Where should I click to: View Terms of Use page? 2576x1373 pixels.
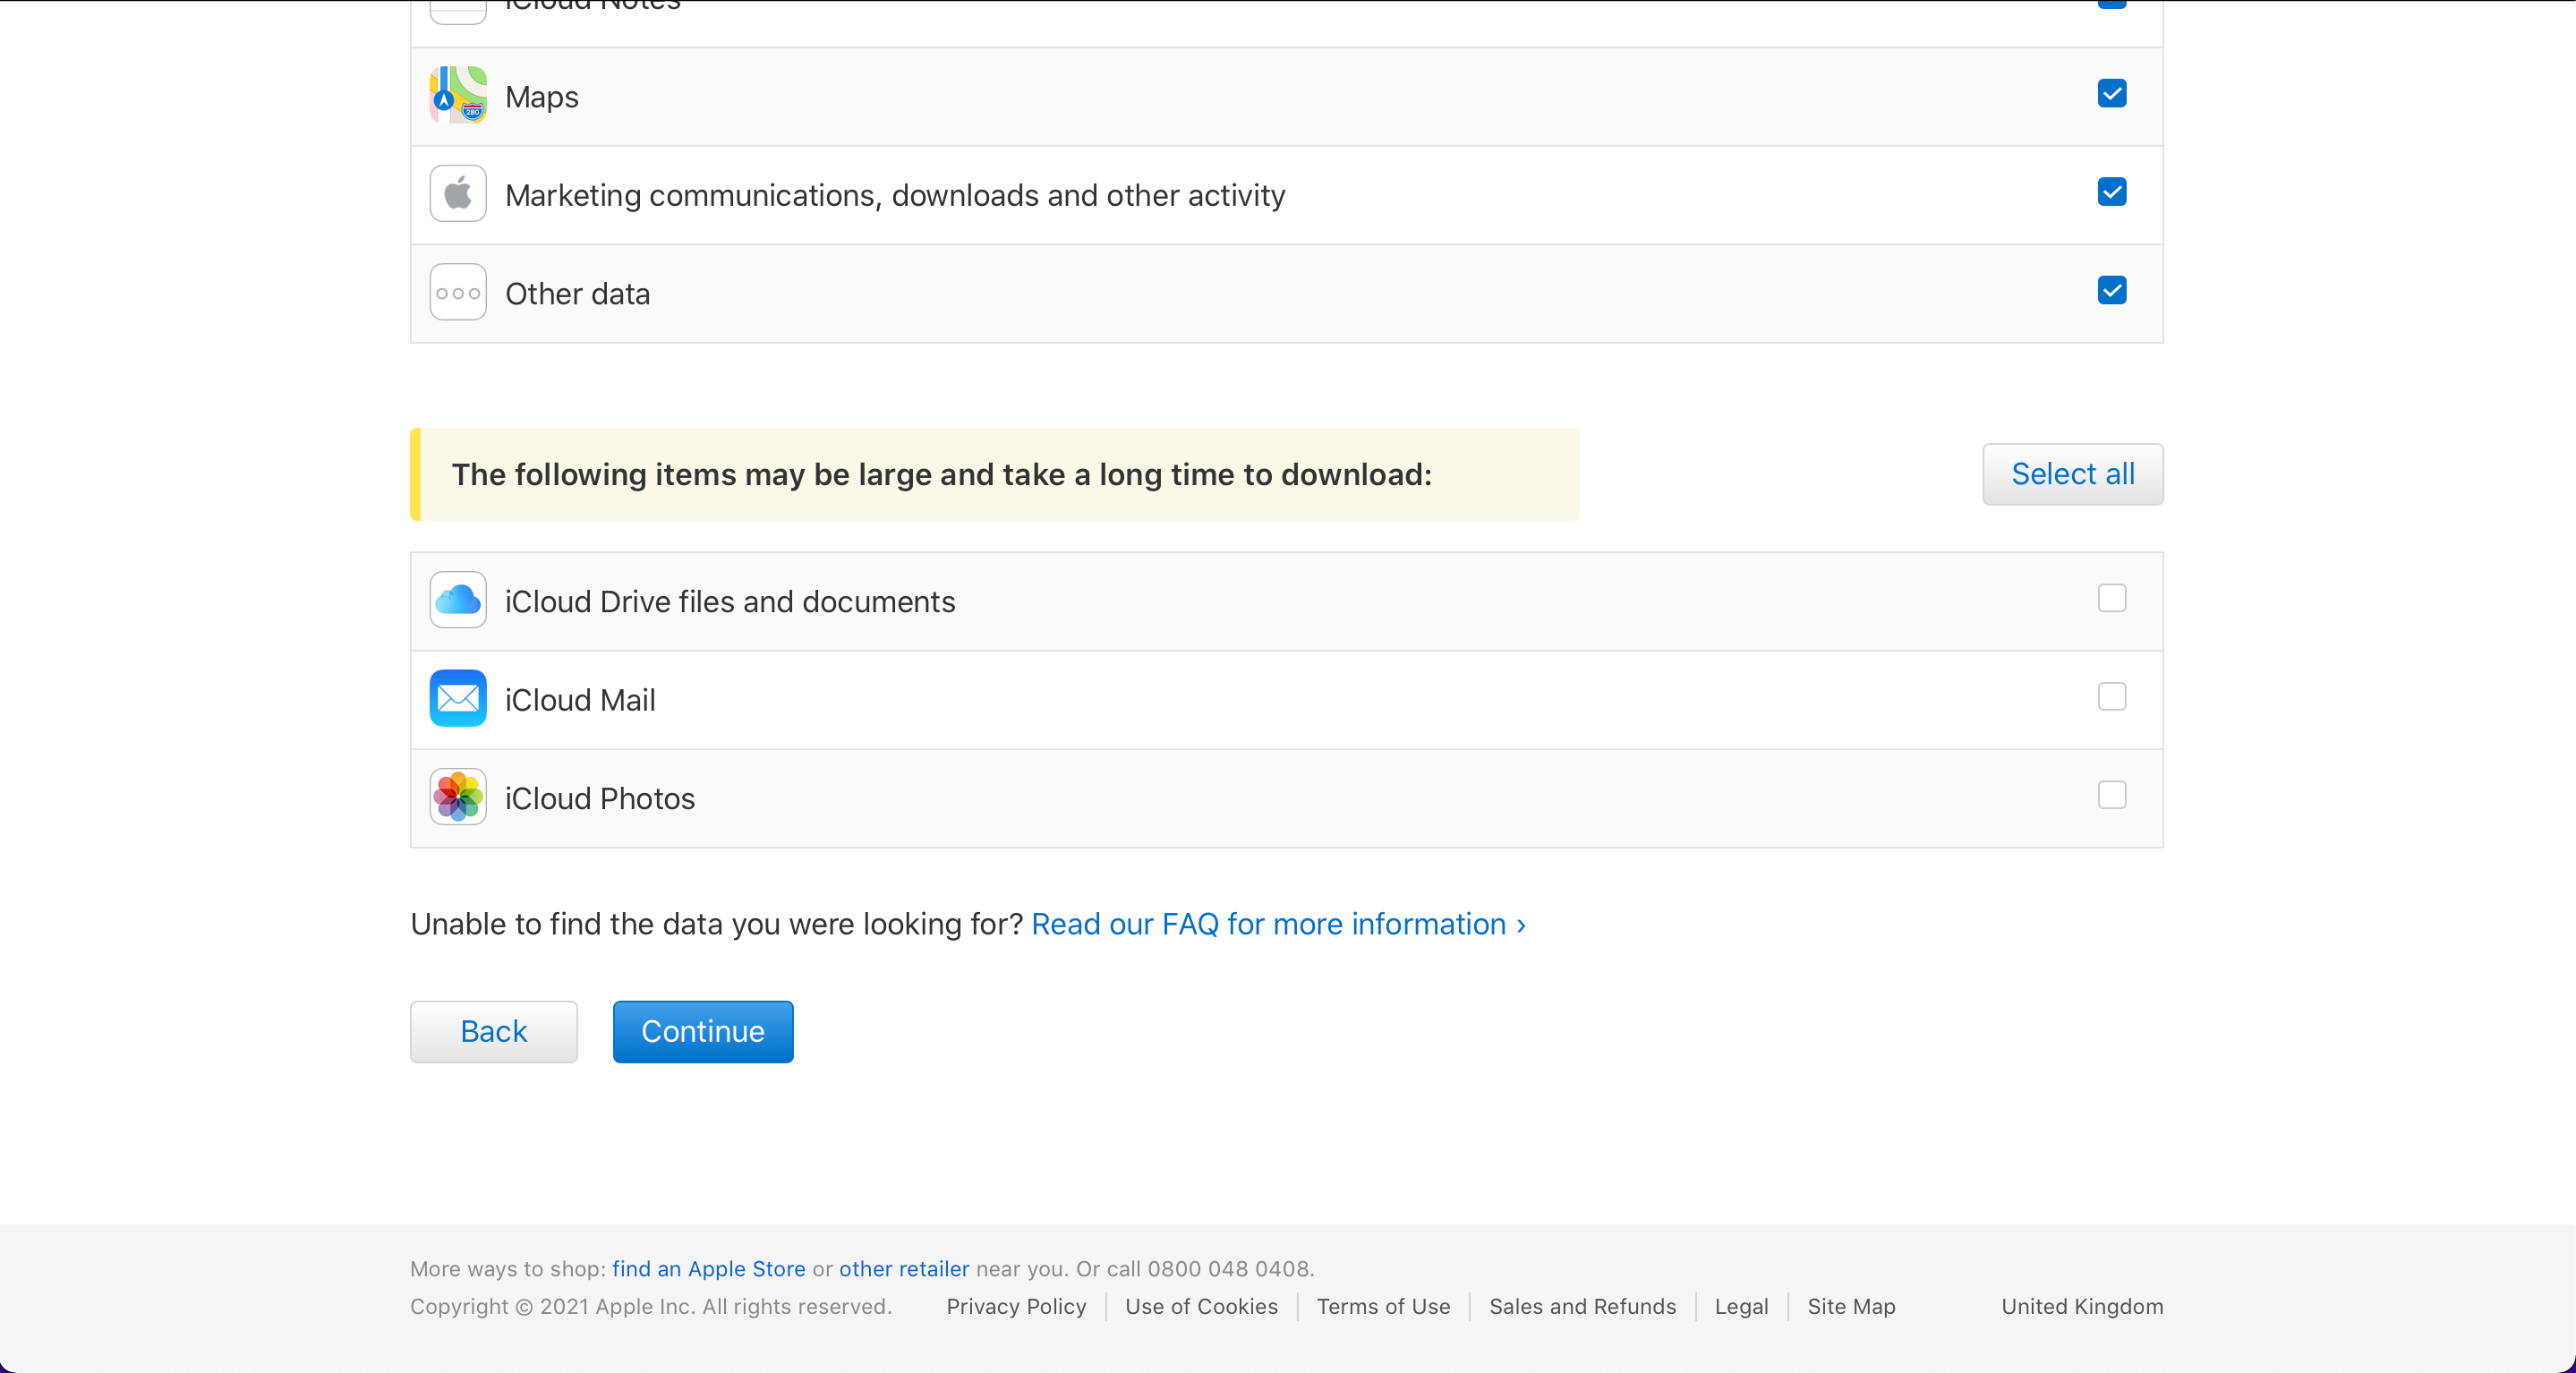[1384, 1309]
